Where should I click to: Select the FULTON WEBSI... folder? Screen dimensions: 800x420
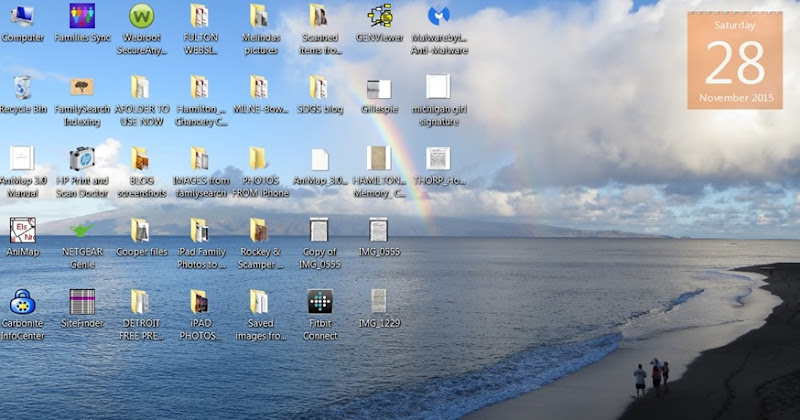(x=201, y=29)
